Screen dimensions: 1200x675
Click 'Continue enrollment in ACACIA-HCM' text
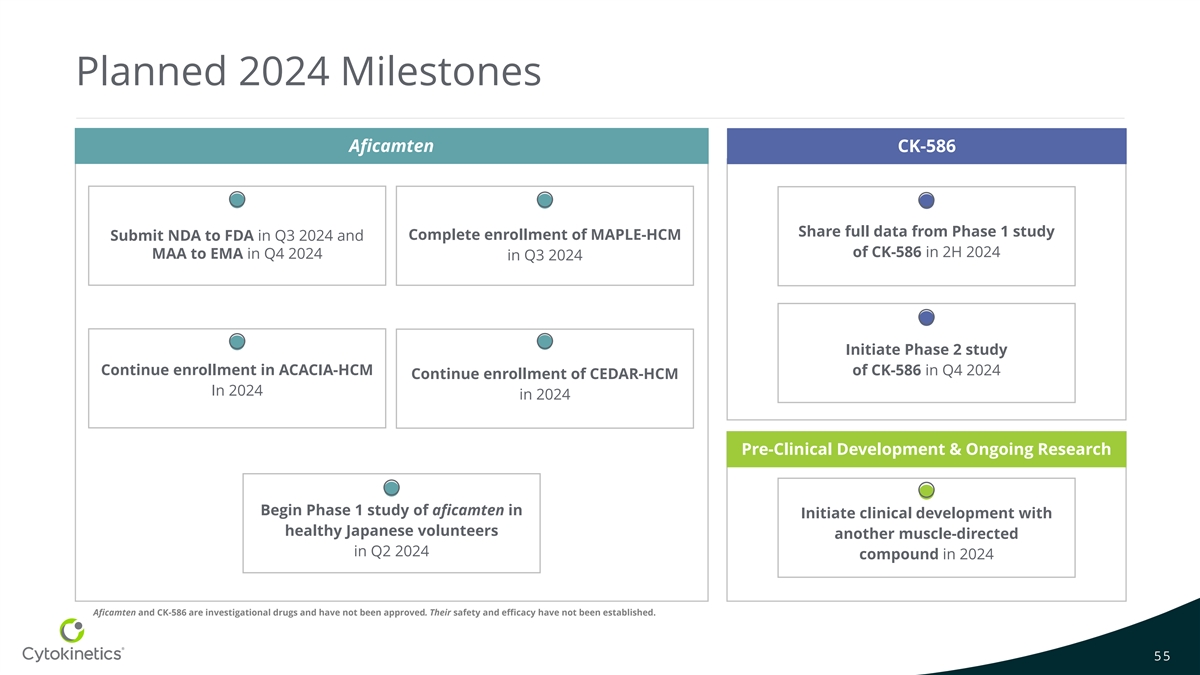[x=237, y=370]
